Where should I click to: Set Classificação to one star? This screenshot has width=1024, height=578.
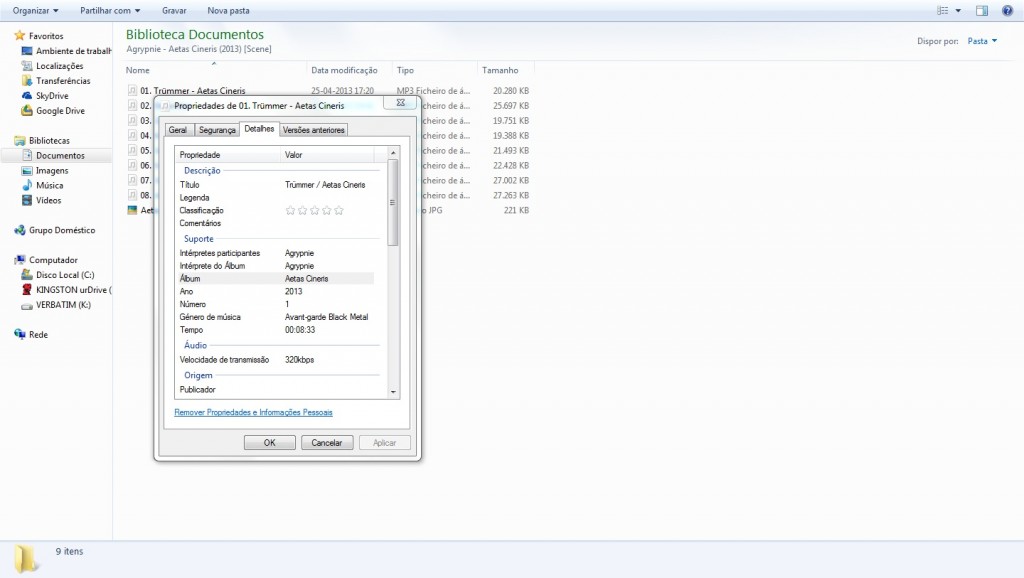(x=290, y=210)
